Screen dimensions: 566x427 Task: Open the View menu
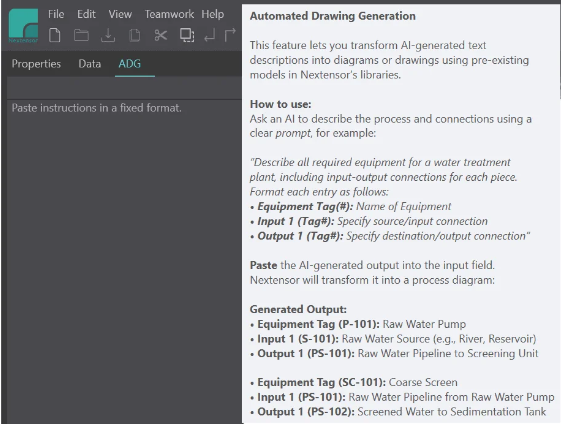pos(120,14)
